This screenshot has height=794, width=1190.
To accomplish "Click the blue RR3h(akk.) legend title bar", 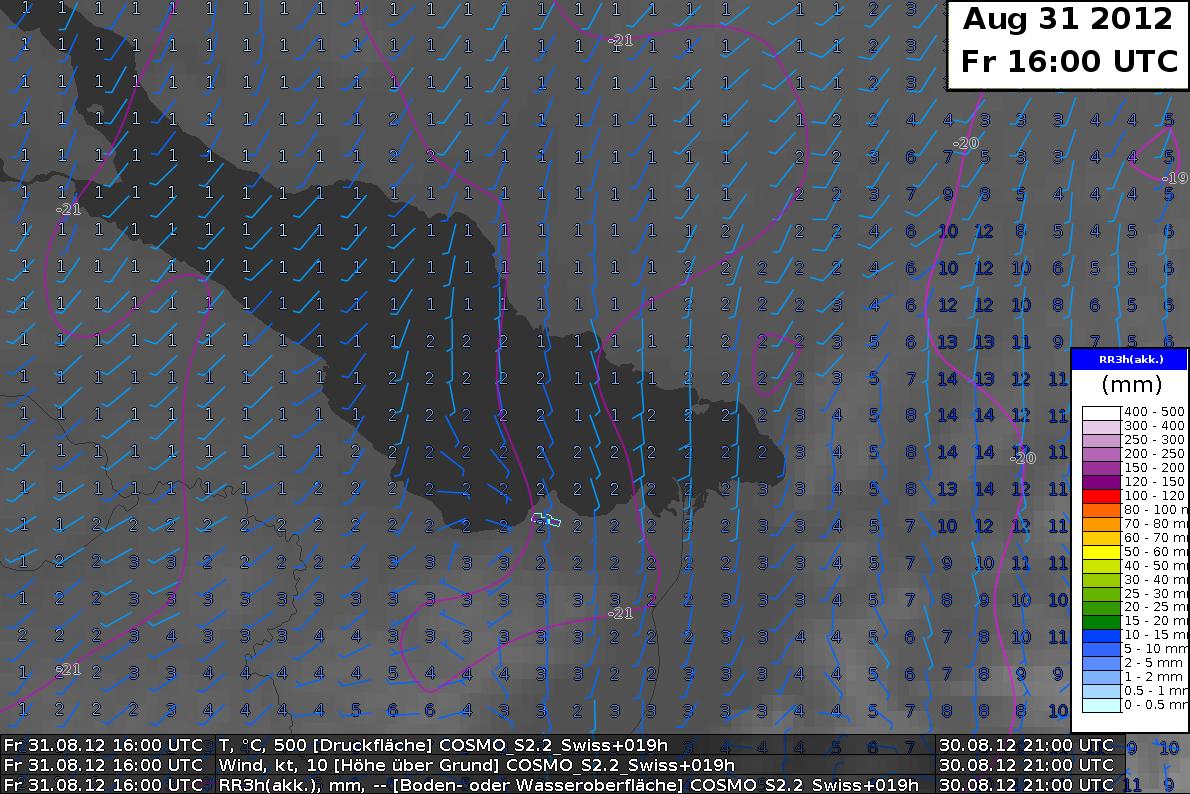I will 1129,359.
